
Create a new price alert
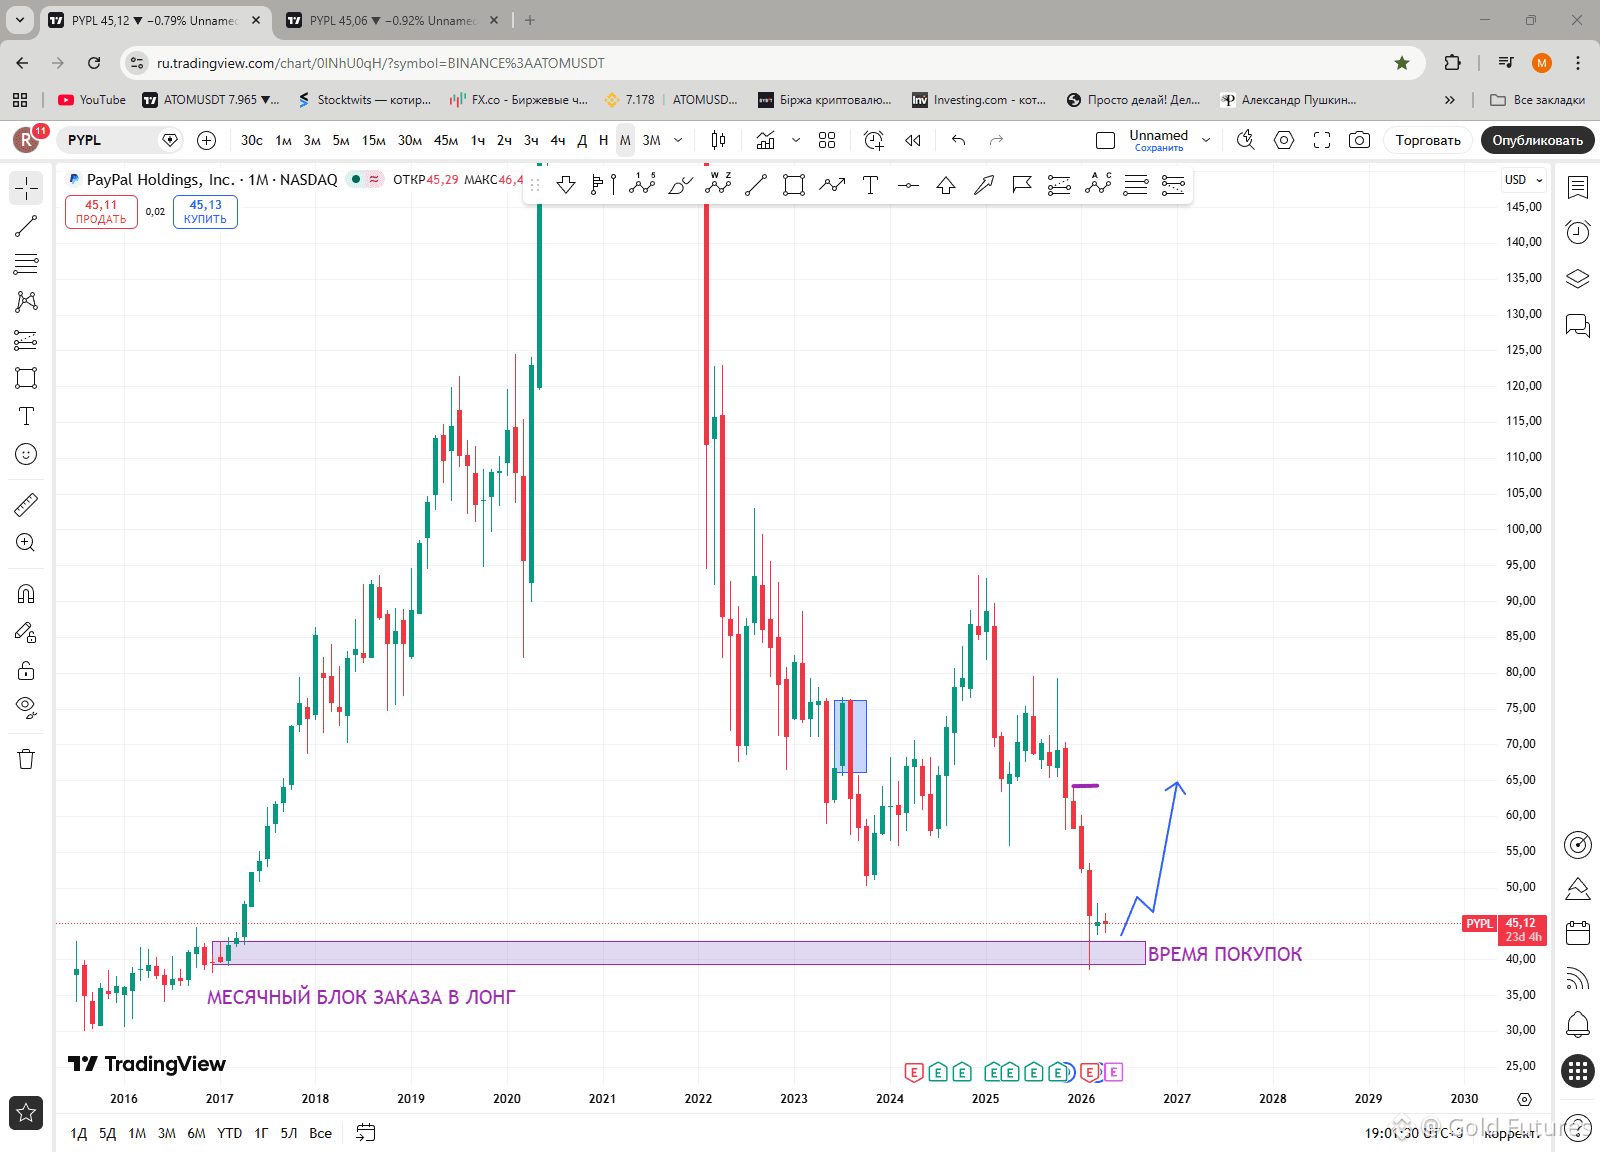874,140
